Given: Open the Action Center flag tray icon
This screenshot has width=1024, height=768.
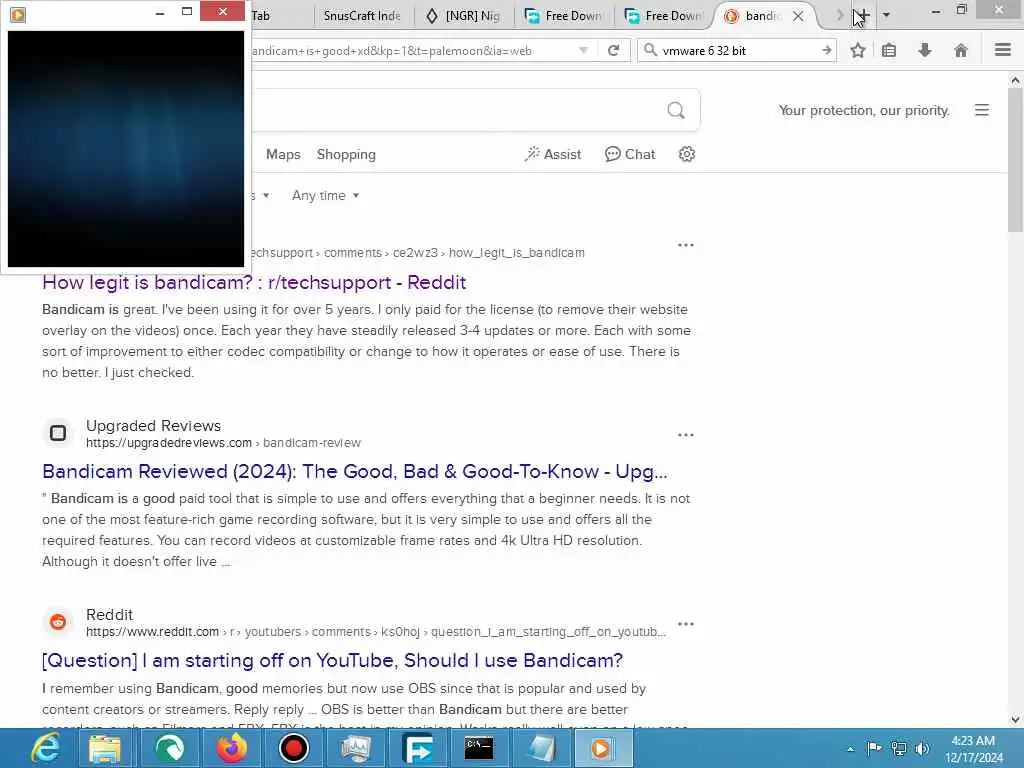Looking at the screenshot, I should [x=874, y=748].
